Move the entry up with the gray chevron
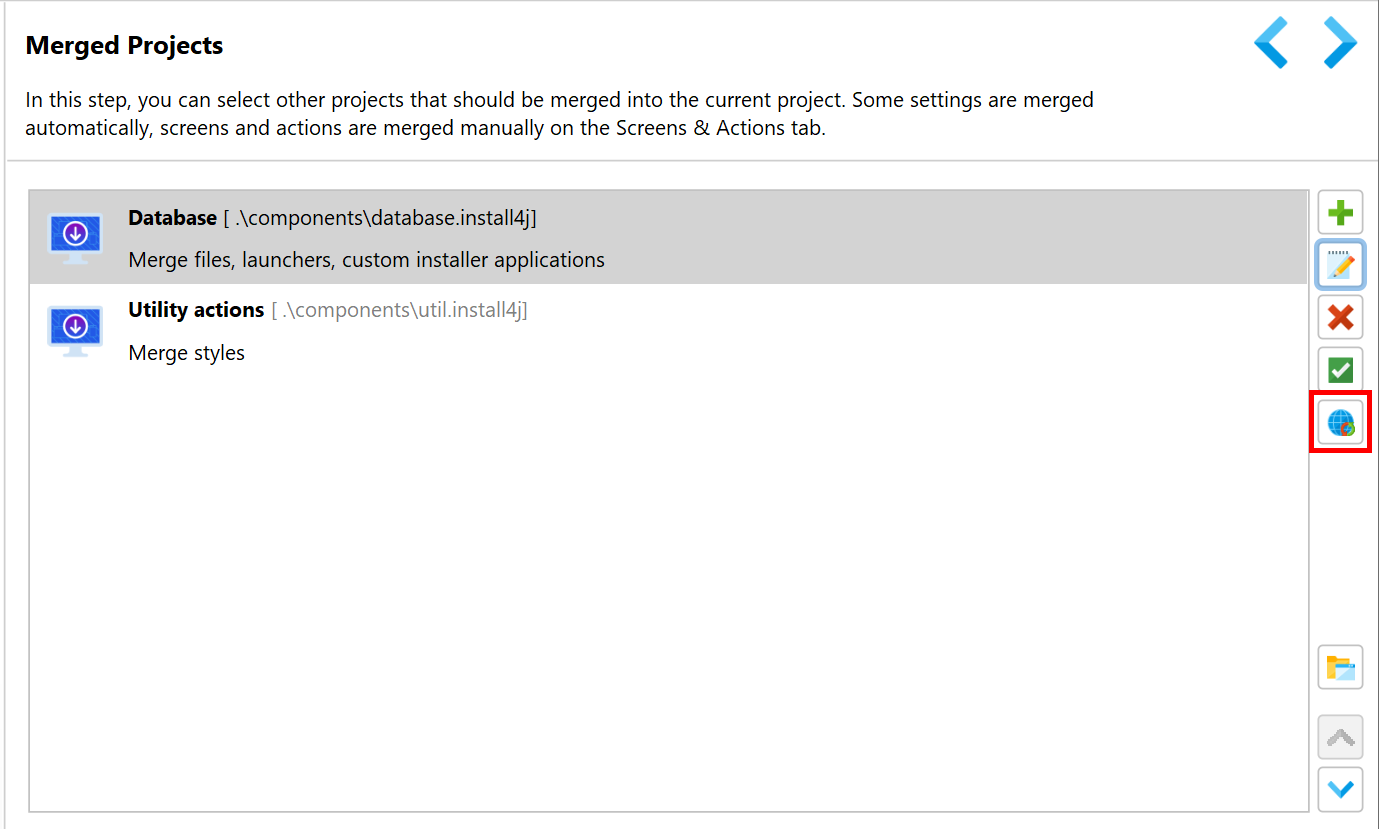 tap(1340, 738)
